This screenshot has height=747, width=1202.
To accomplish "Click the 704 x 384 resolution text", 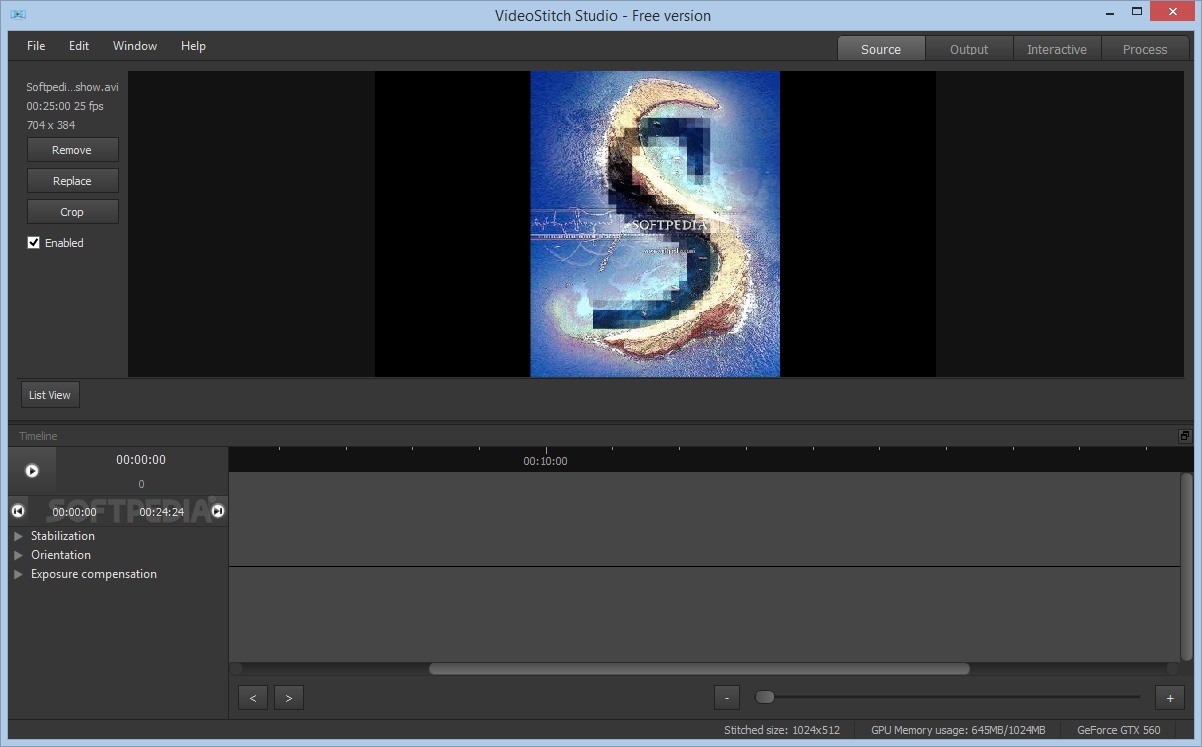I will point(51,125).
